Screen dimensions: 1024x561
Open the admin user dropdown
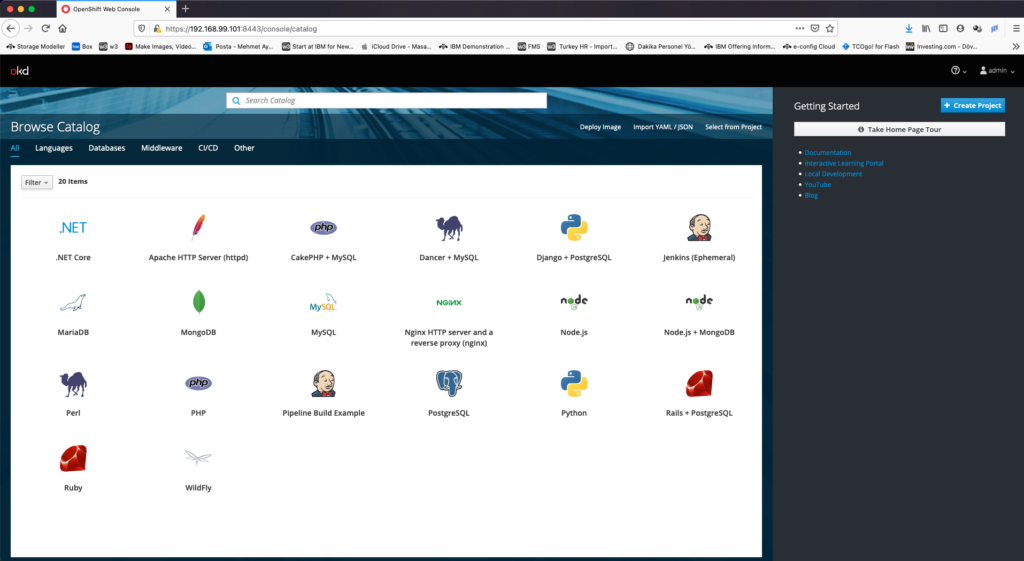(997, 71)
